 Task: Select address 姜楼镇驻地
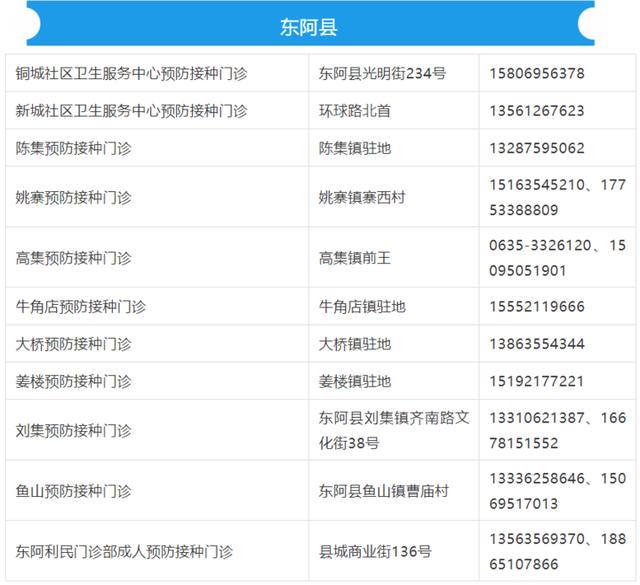point(355,381)
